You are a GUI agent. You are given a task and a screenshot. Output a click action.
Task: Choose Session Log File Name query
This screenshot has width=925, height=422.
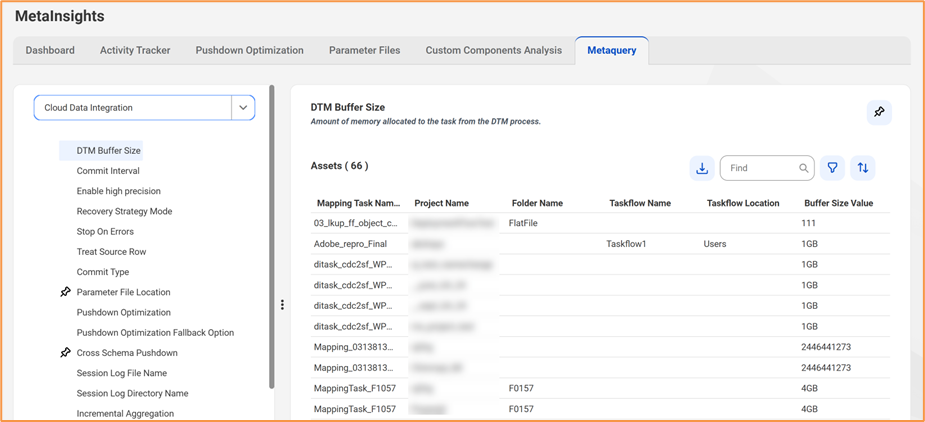point(122,373)
